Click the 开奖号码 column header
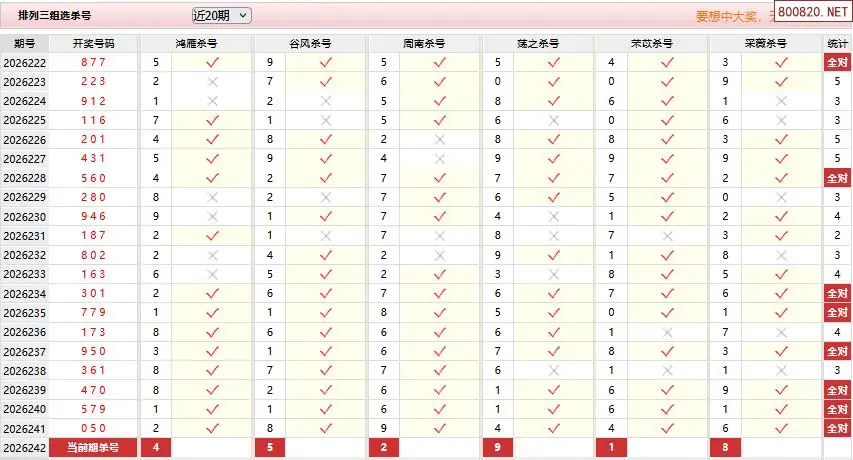 pos(94,43)
